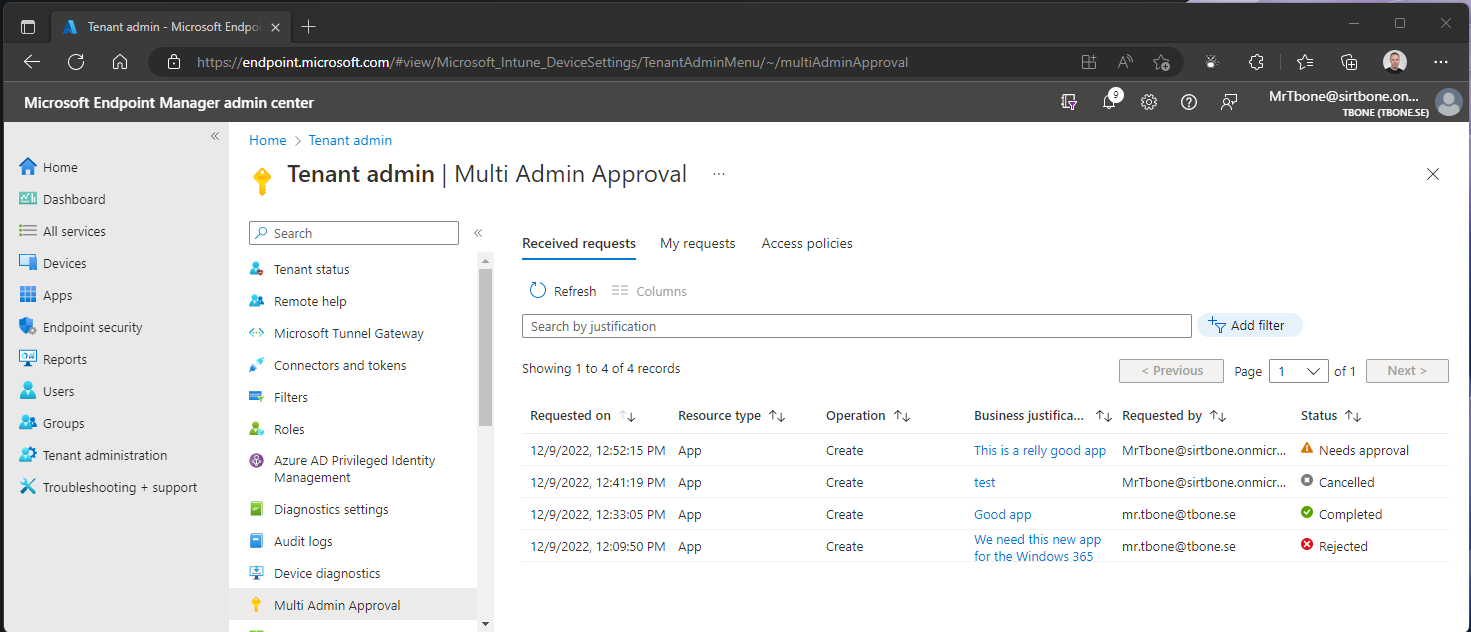Open the Add filter control
1471x632 pixels.
[x=1249, y=325]
